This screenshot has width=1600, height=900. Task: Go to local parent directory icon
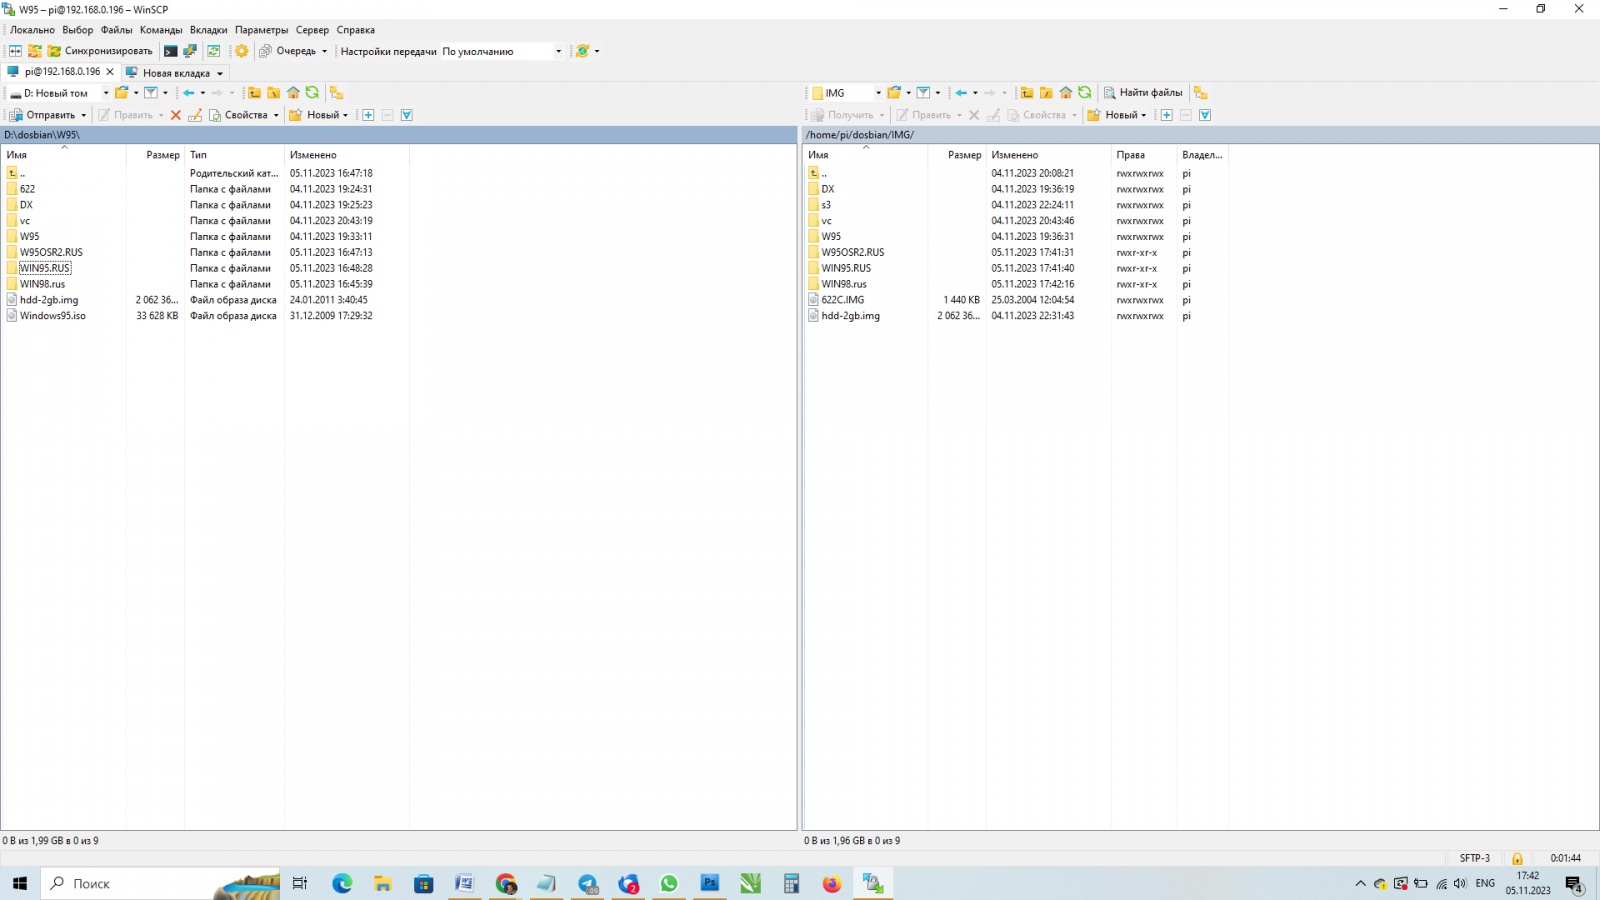pos(254,93)
